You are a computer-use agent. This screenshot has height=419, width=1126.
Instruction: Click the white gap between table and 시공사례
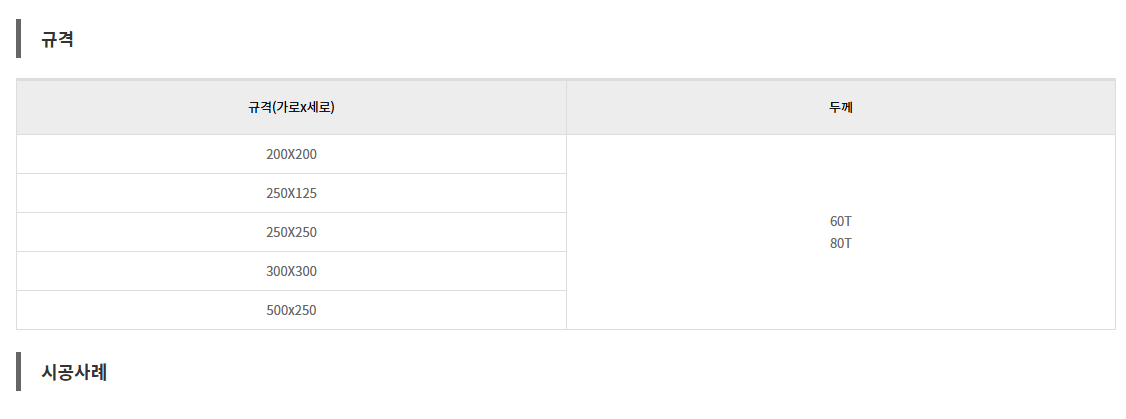coord(565,340)
